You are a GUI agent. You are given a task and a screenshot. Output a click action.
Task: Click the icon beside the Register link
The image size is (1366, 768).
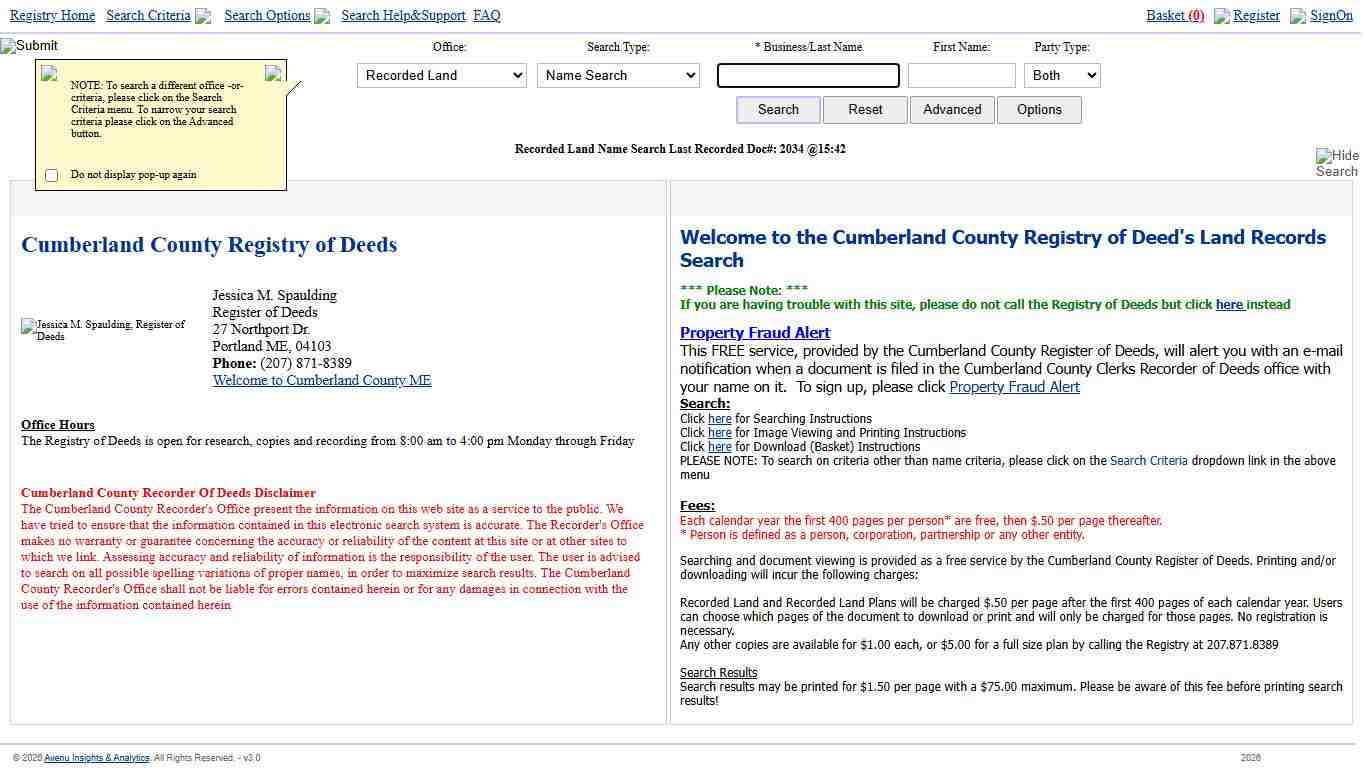pyautogui.click(x=1221, y=17)
